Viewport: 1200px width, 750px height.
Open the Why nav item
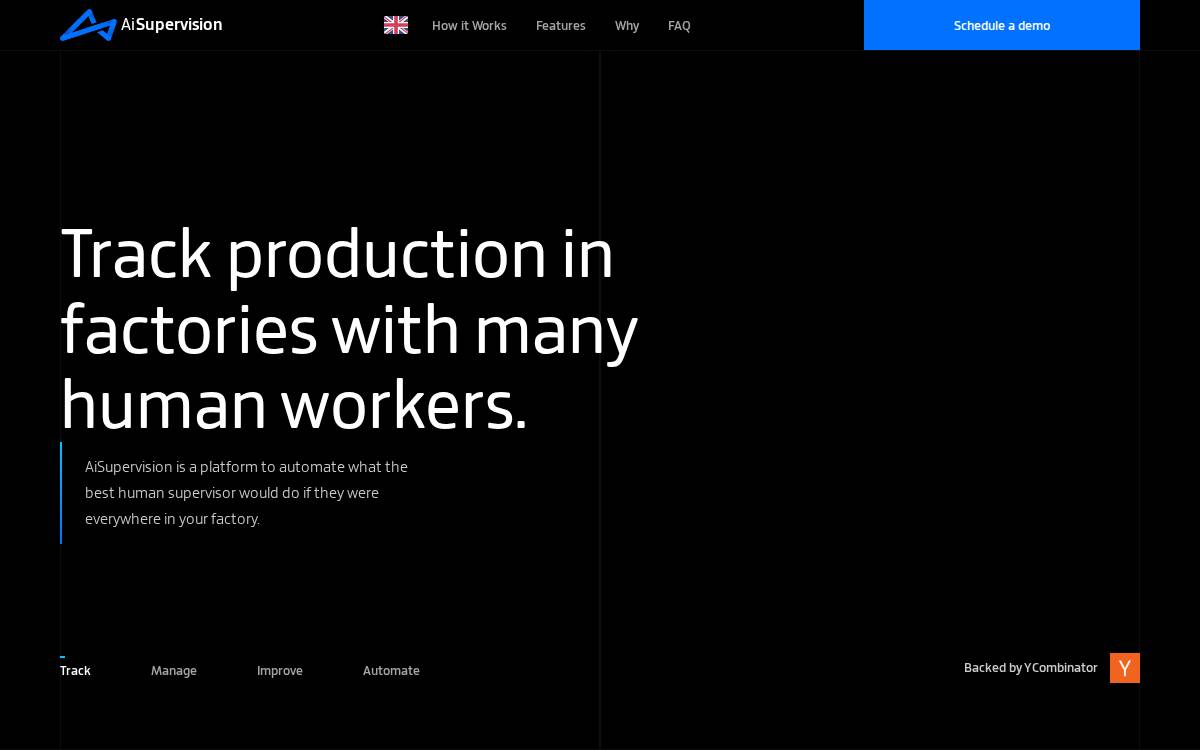(x=627, y=26)
